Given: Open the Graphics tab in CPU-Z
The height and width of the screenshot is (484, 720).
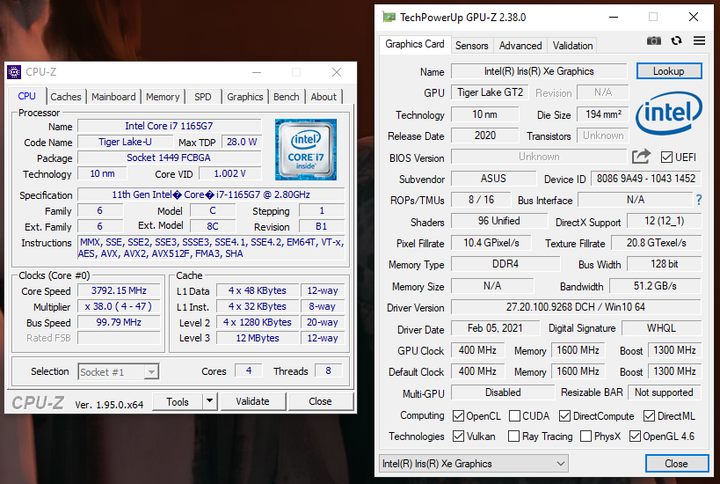Looking at the screenshot, I should 245,97.
